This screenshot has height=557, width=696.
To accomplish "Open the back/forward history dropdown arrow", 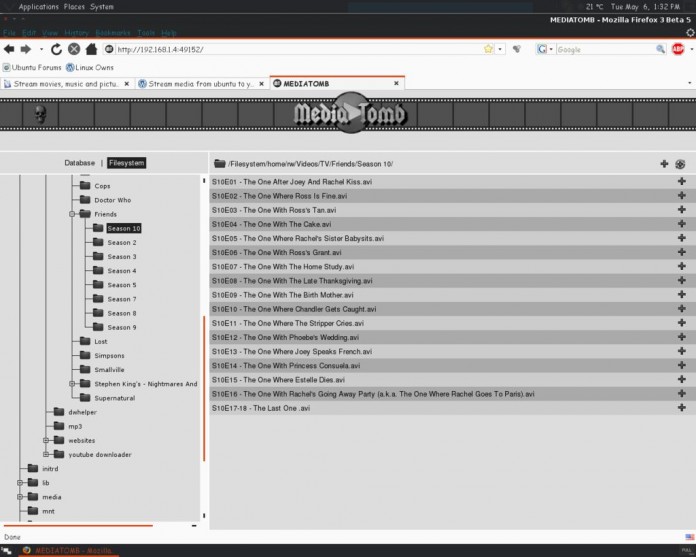I will [41, 49].
